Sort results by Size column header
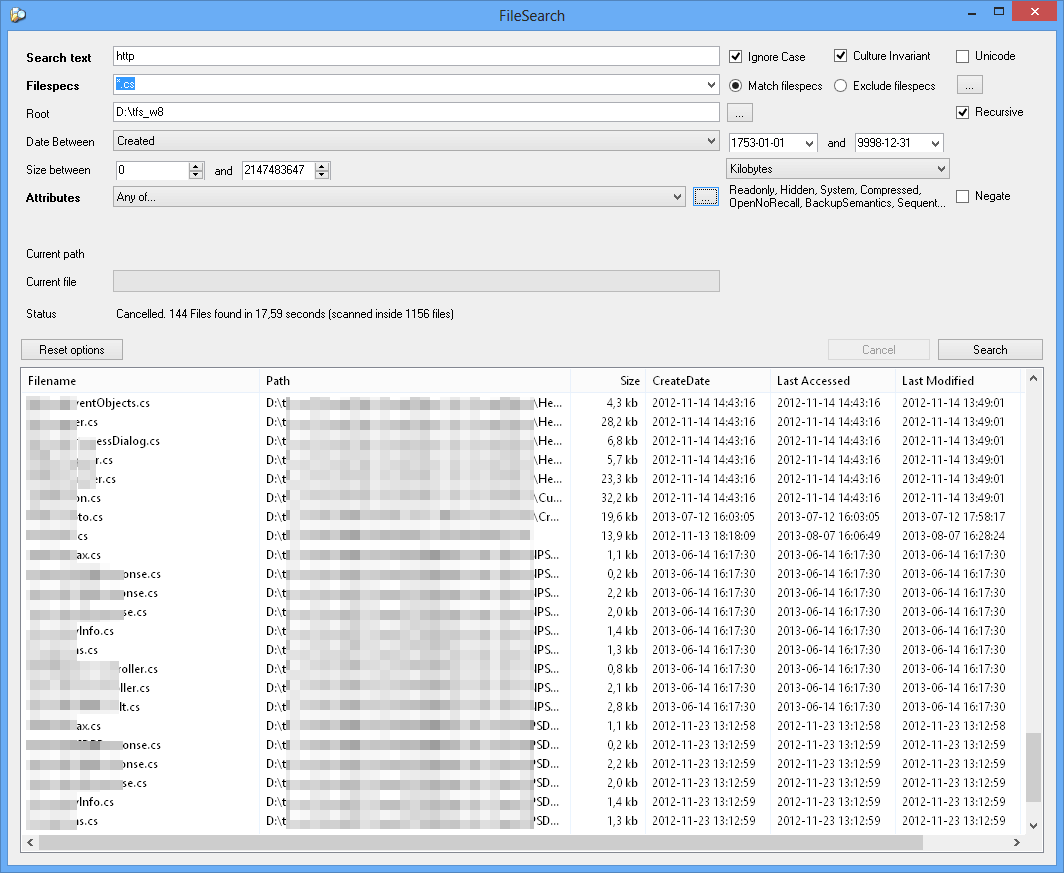1064x873 pixels. [608, 381]
